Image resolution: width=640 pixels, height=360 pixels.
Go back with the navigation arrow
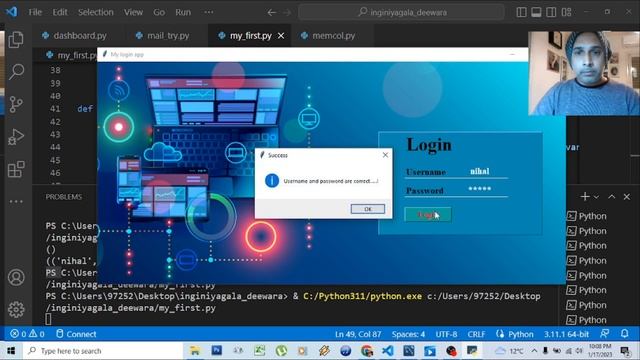click(271, 12)
